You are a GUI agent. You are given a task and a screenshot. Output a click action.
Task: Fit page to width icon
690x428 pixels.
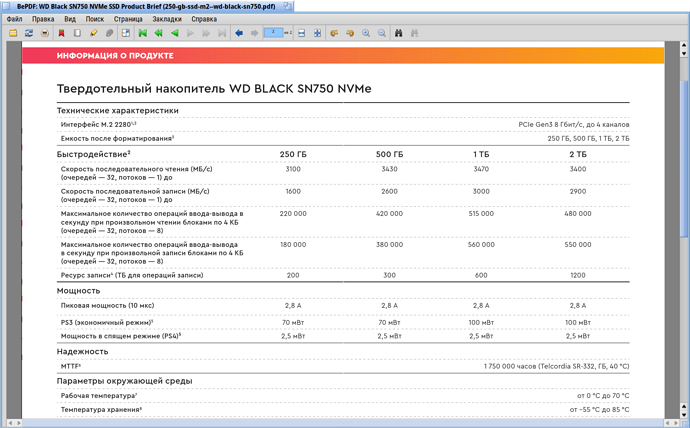pyautogui.click(x=301, y=33)
